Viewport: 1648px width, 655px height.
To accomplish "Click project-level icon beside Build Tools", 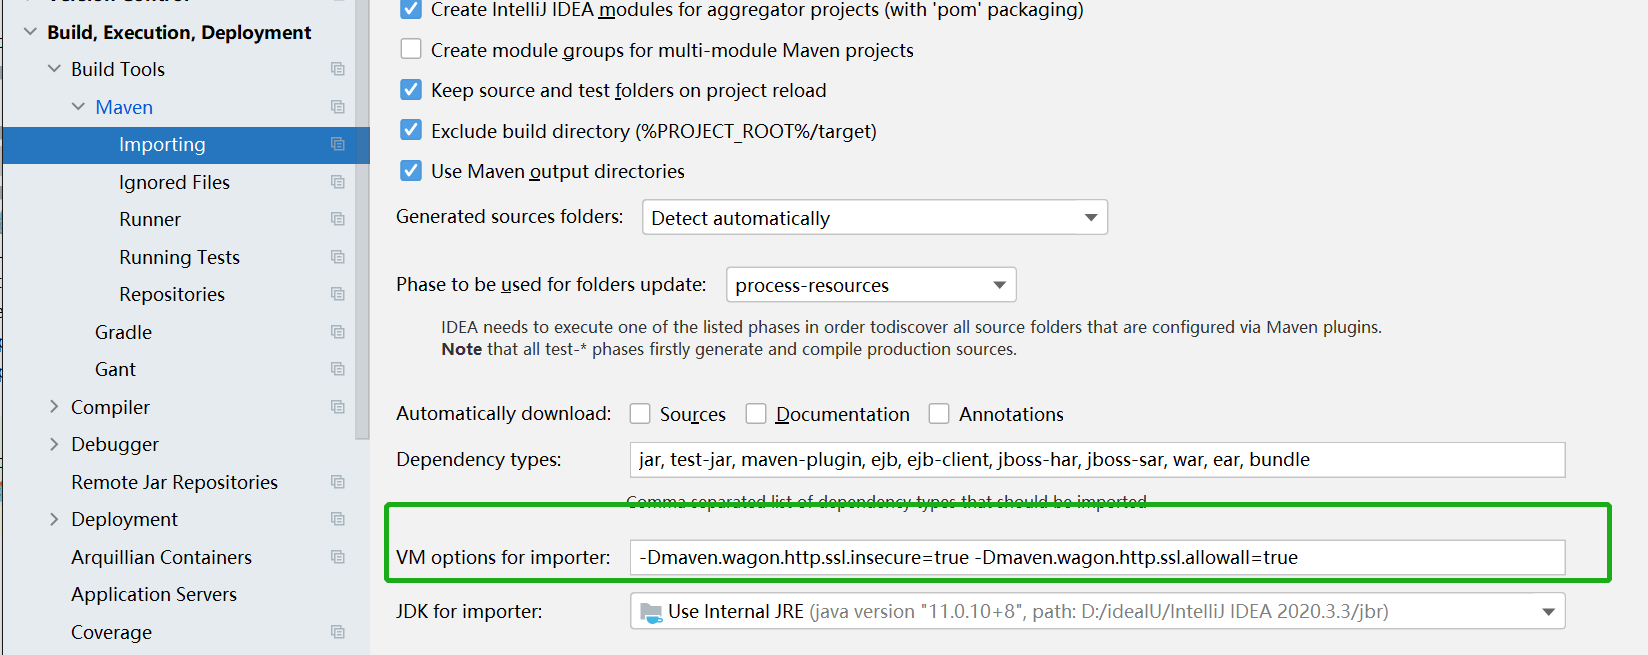I will 338,69.
